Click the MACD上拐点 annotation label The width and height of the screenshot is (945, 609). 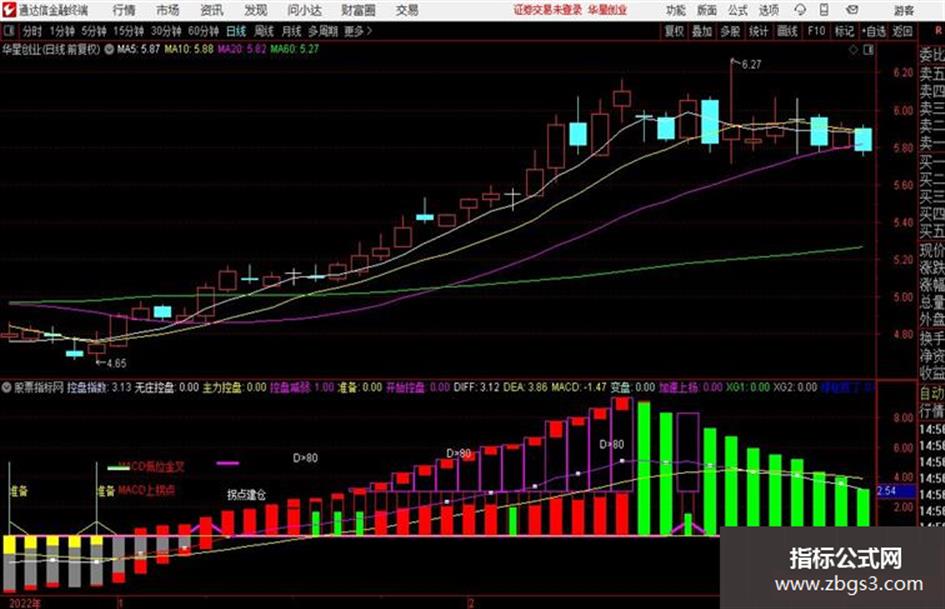click(x=146, y=490)
